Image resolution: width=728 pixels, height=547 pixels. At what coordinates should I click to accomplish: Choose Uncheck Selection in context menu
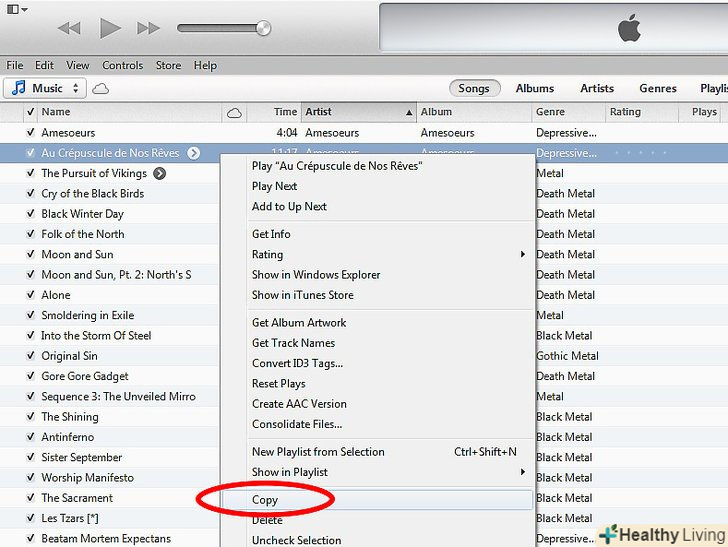[377, 540]
